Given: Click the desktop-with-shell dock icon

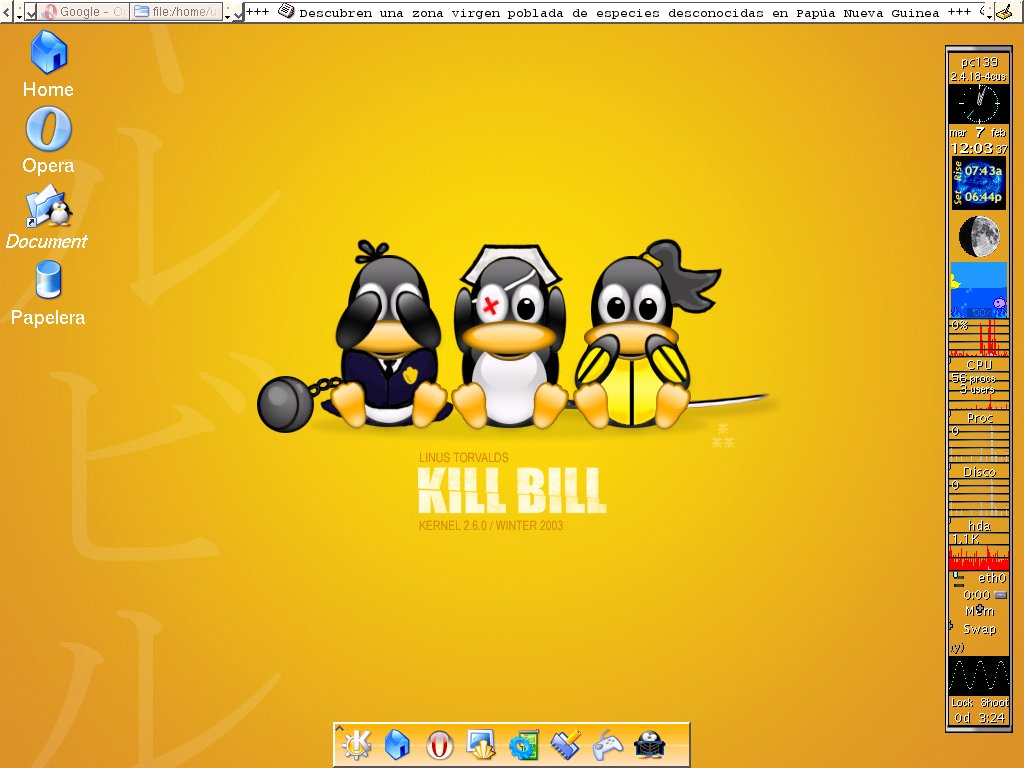Looking at the screenshot, I should (481, 744).
